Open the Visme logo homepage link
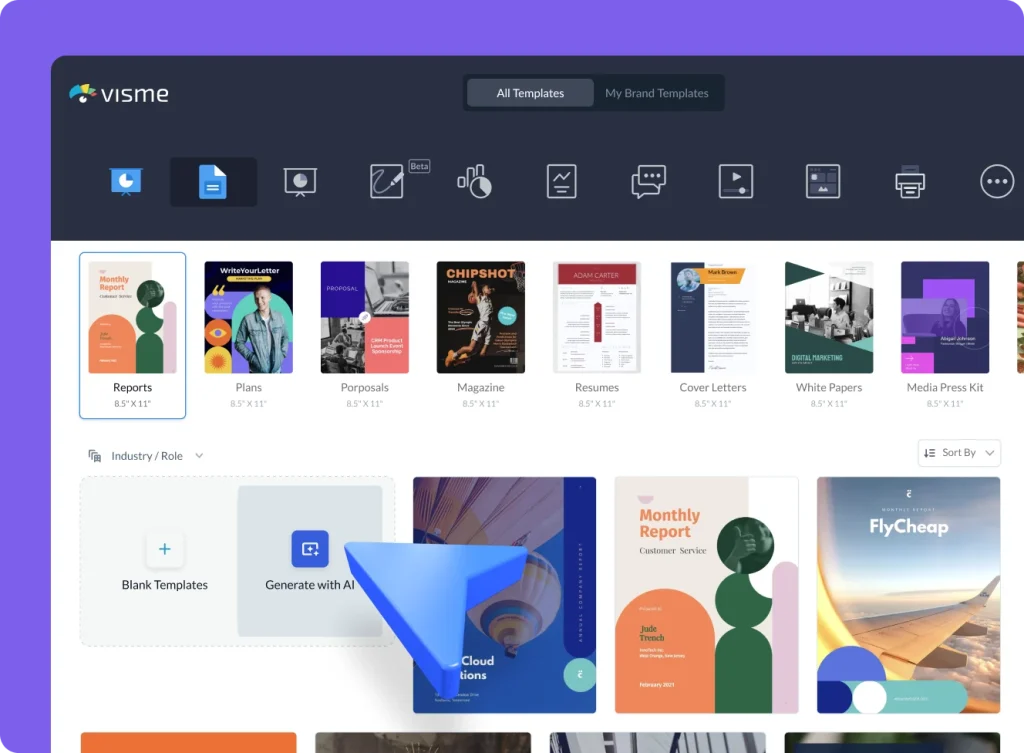The width and height of the screenshot is (1024, 753). coord(118,95)
